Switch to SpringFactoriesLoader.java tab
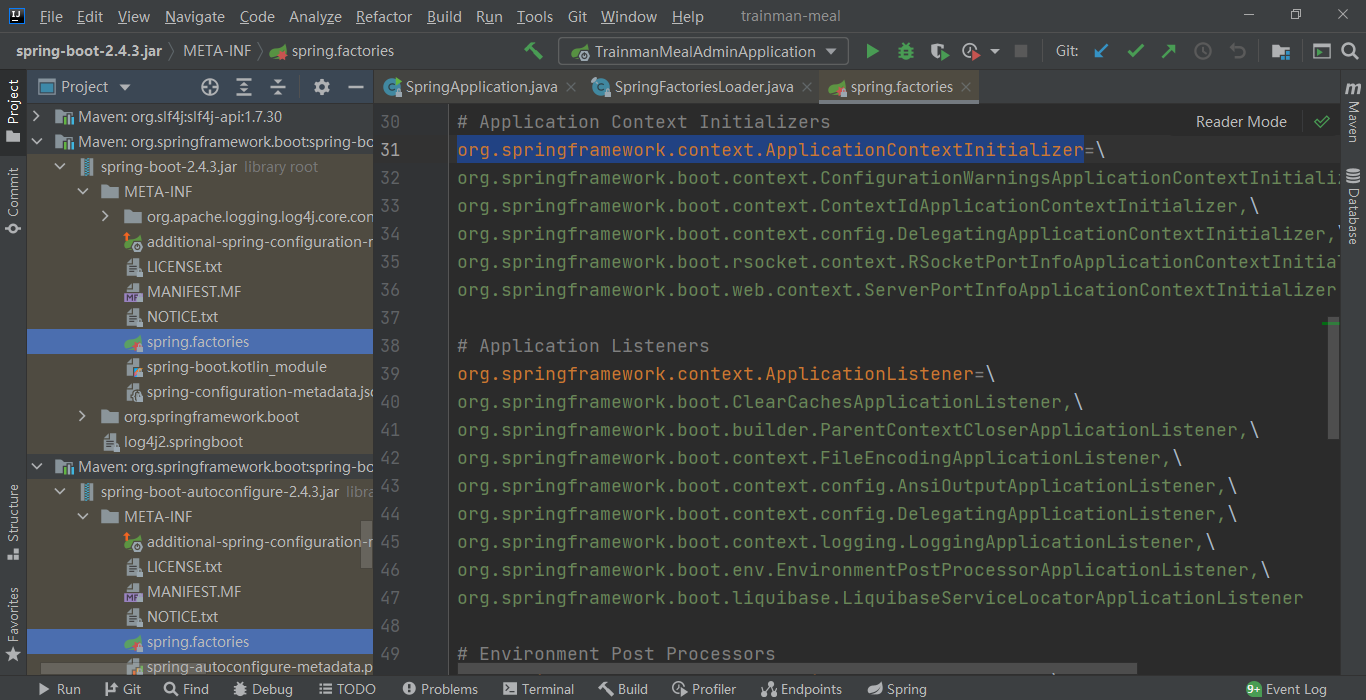 704,87
